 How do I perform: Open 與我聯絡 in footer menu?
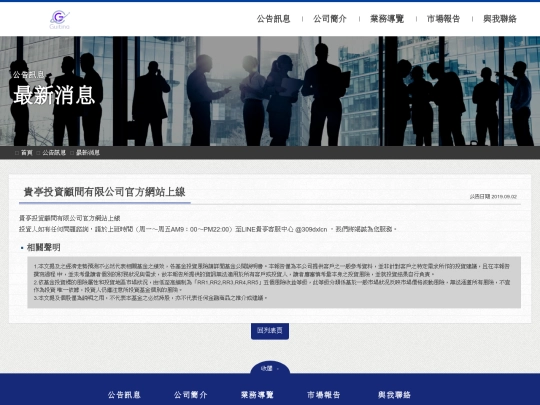(x=394, y=395)
